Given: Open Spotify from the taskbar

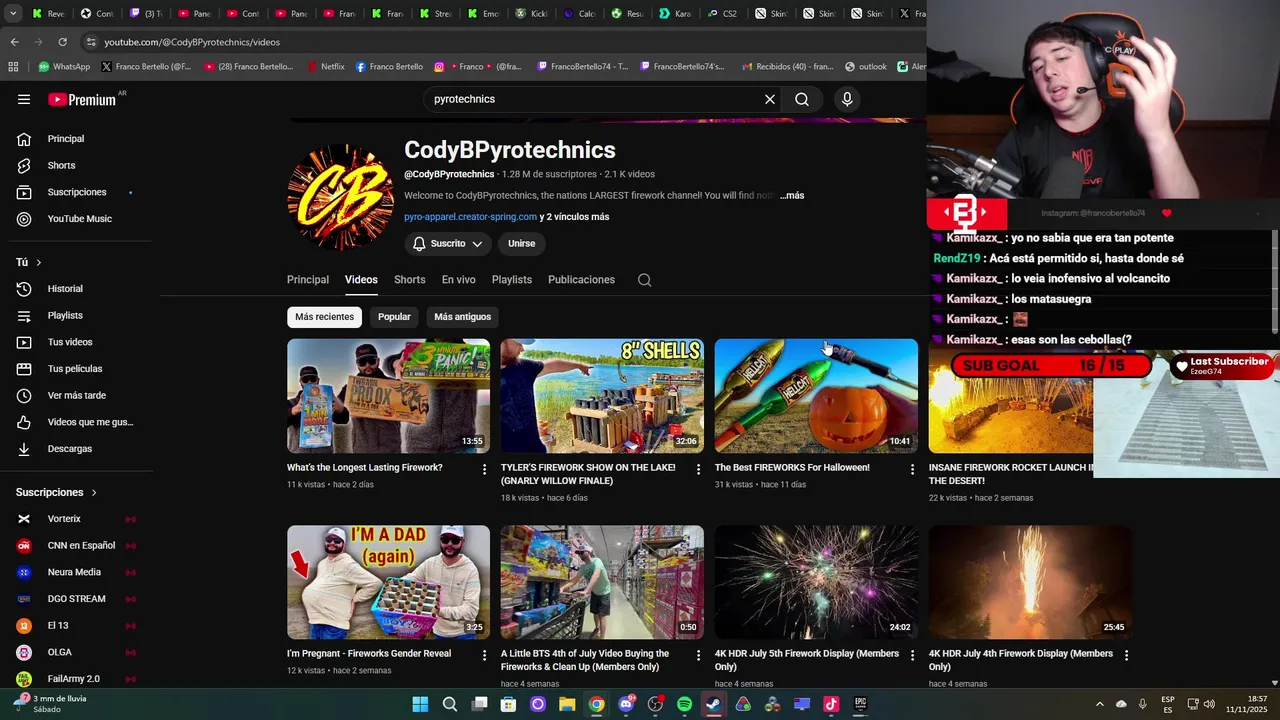Looking at the screenshot, I should tap(684, 704).
